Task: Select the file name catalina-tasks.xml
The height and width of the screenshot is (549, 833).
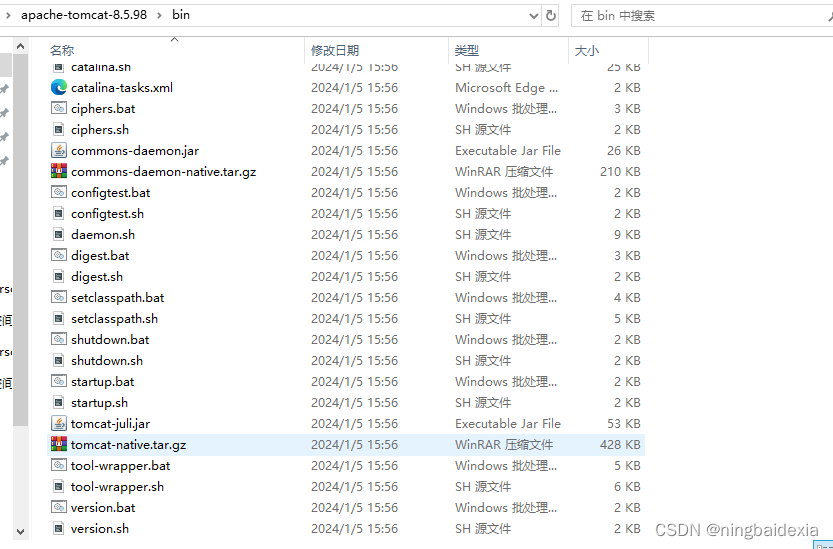Action: click(122, 88)
